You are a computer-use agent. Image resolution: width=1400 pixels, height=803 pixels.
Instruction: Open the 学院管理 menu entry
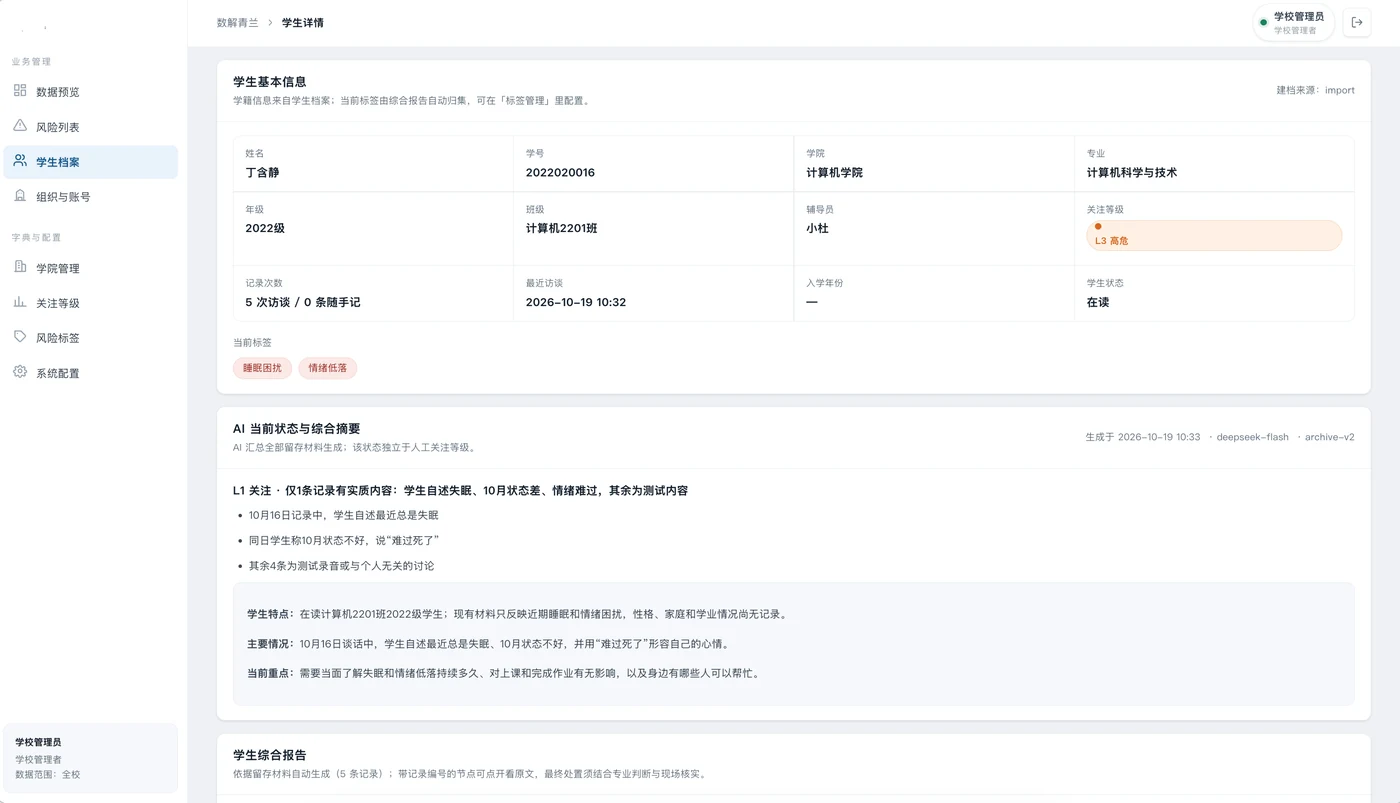pos(91,268)
